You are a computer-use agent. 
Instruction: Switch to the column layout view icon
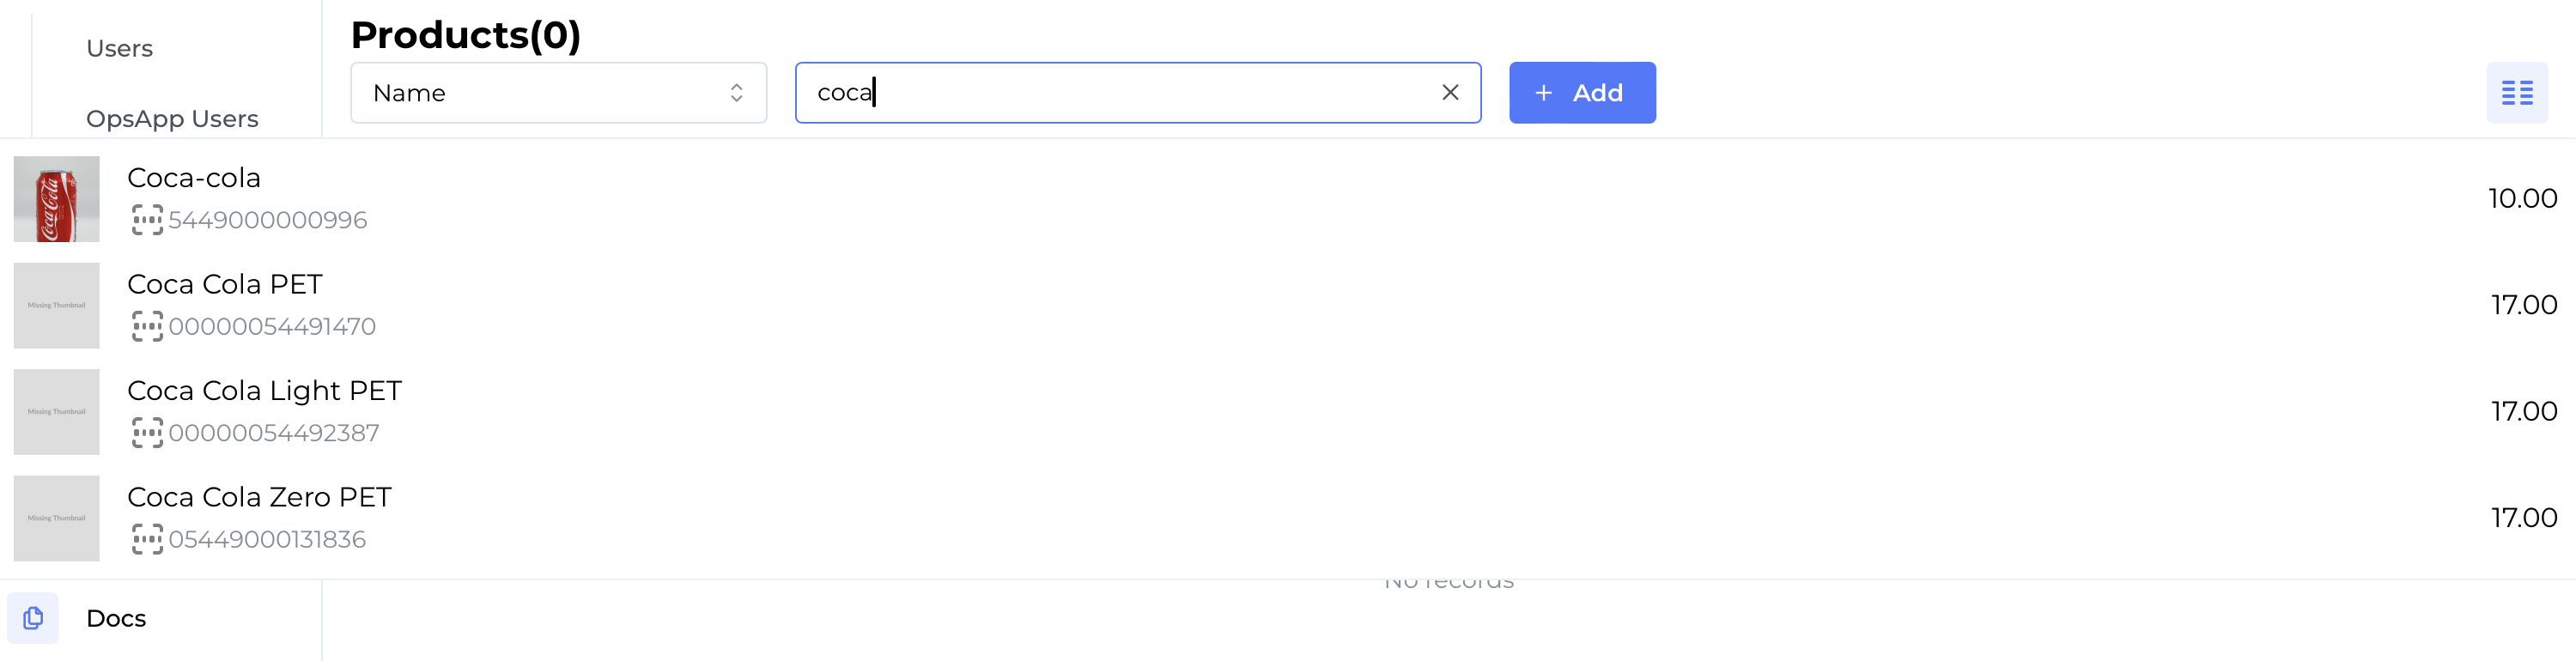tap(2516, 93)
